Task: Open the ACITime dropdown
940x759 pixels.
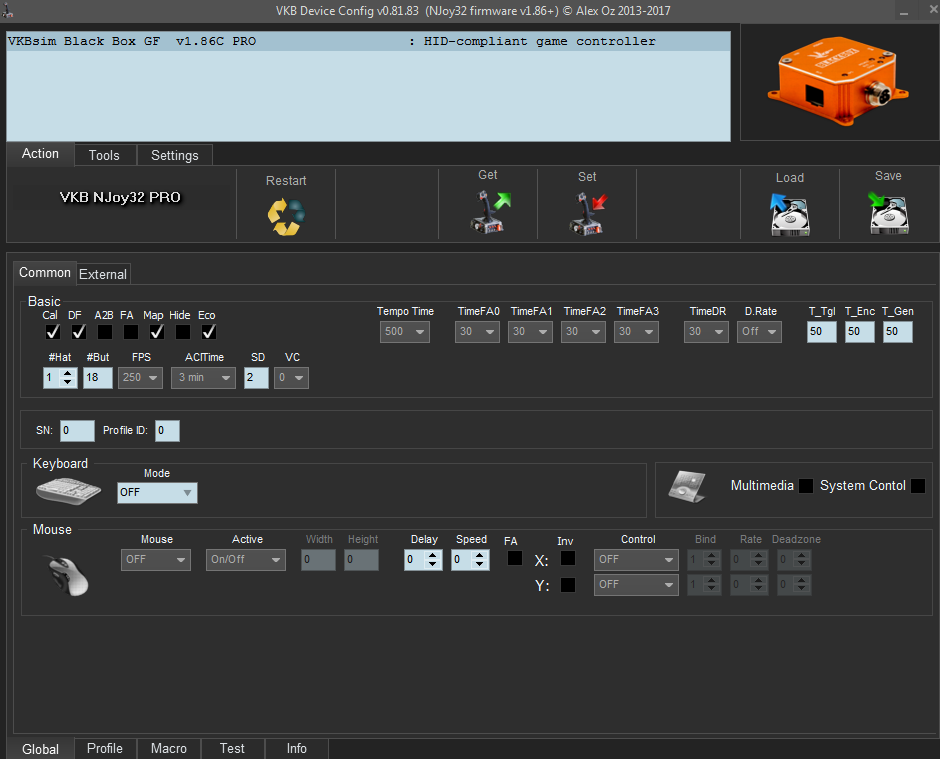Action: point(203,378)
